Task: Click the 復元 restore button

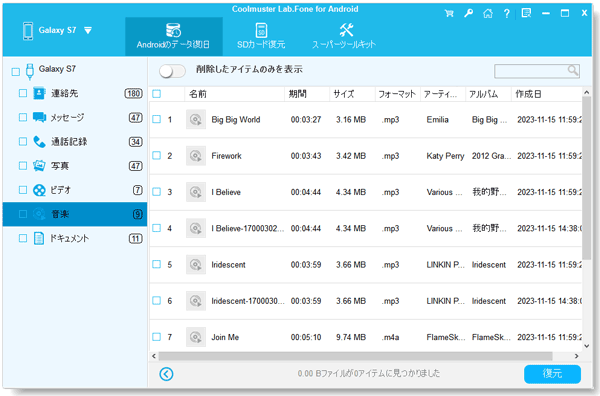Action: 552,374
